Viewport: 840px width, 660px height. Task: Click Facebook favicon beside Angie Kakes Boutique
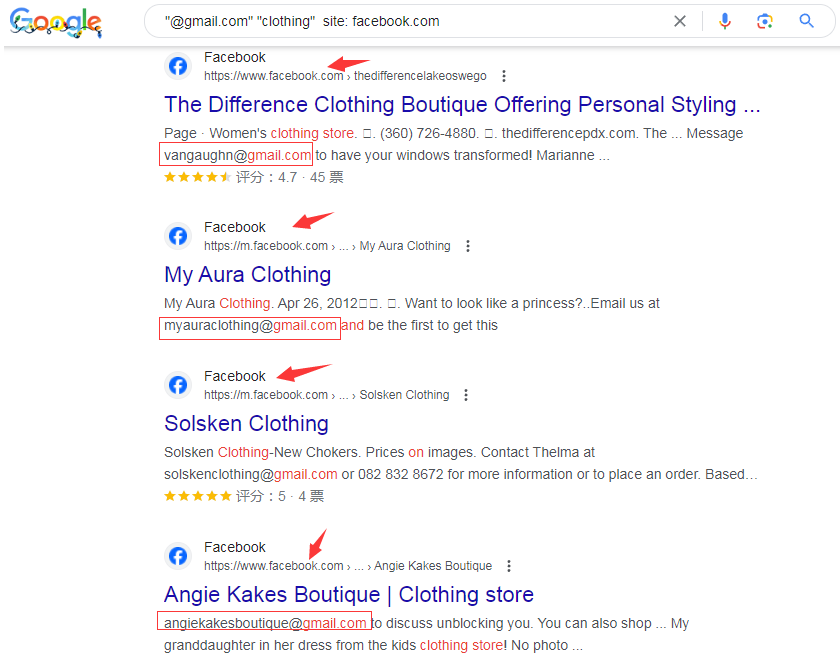point(178,556)
